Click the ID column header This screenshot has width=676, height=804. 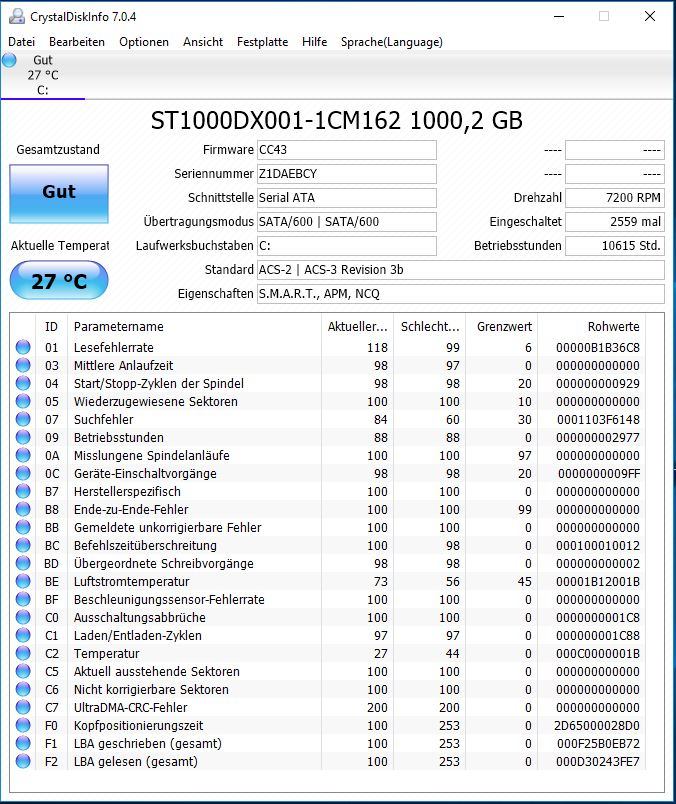[x=51, y=327]
